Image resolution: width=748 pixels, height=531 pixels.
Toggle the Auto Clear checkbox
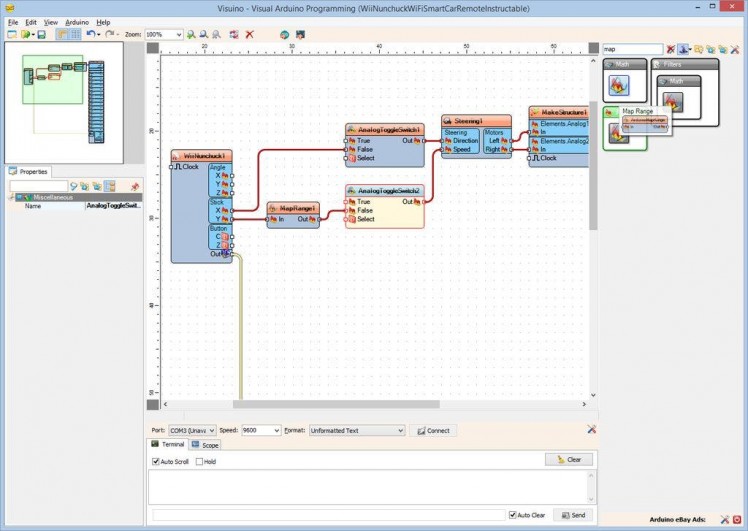[513, 515]
